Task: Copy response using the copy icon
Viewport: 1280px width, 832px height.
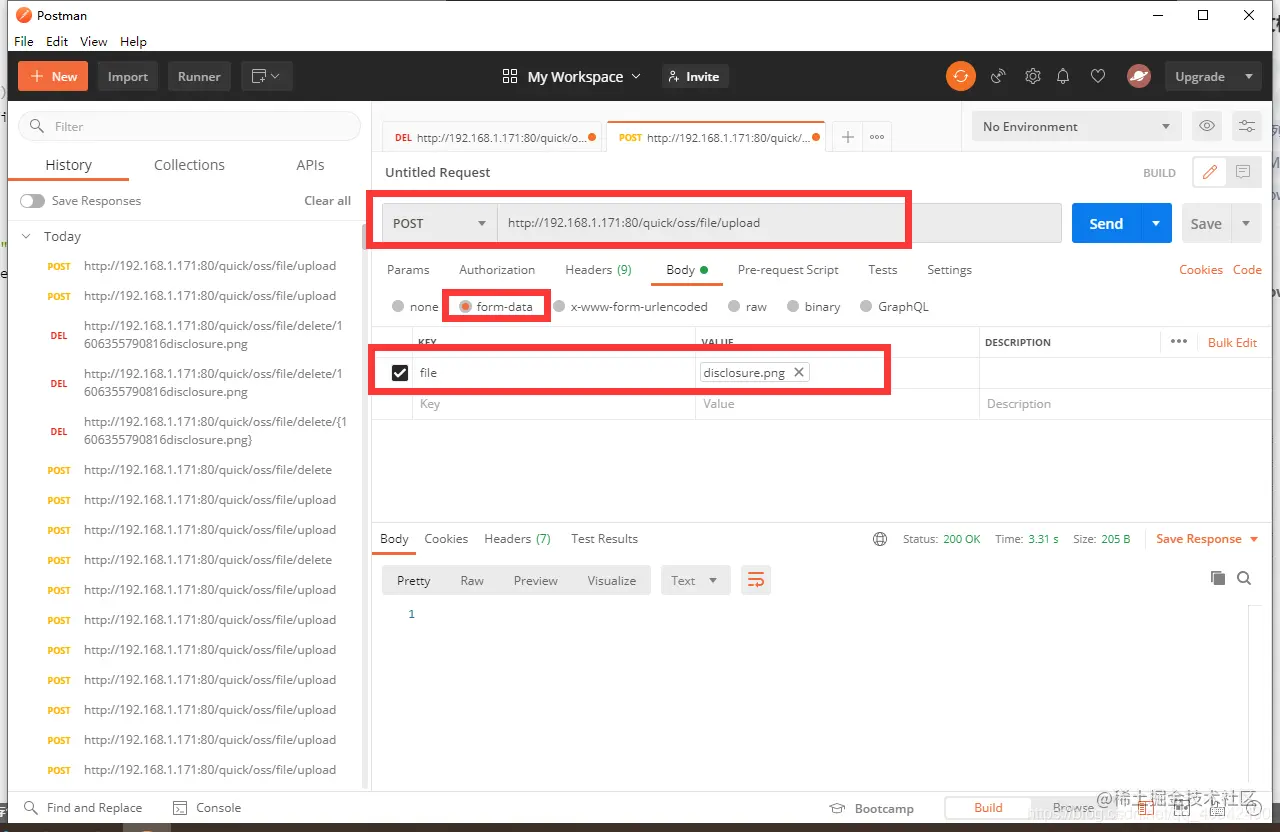Action: click(x=1217, y=578)
